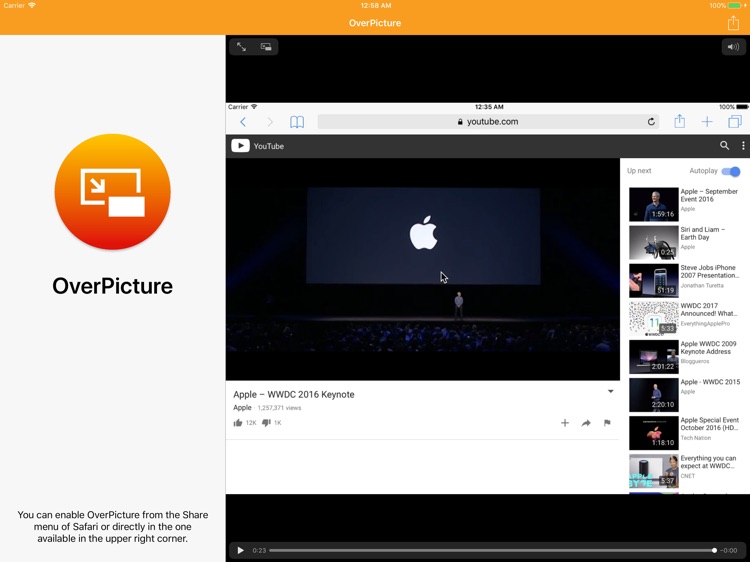Mute the player with the speaker icon
Image resolution: width=750 pixels, height=562 pixels.
733,47
